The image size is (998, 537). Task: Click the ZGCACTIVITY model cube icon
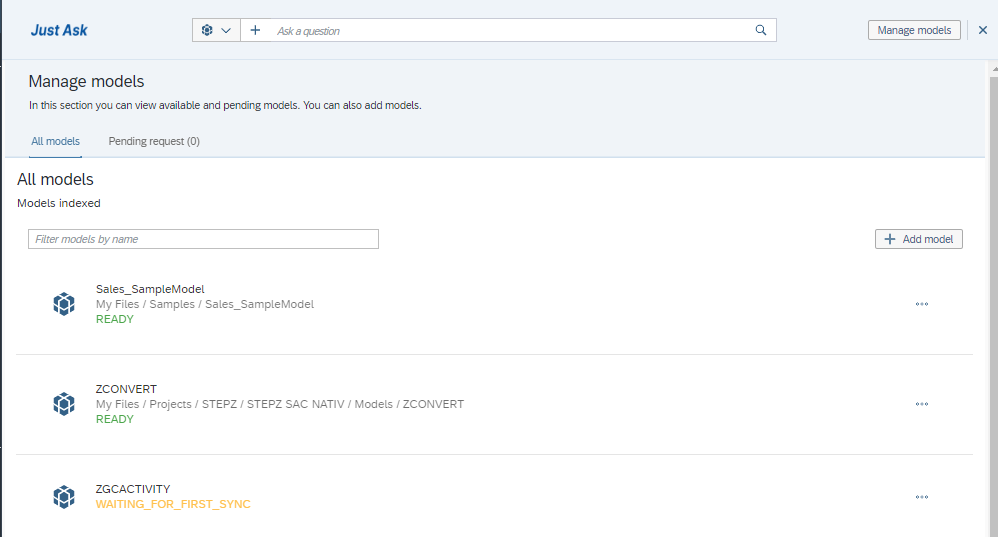[x=64, y=496]
